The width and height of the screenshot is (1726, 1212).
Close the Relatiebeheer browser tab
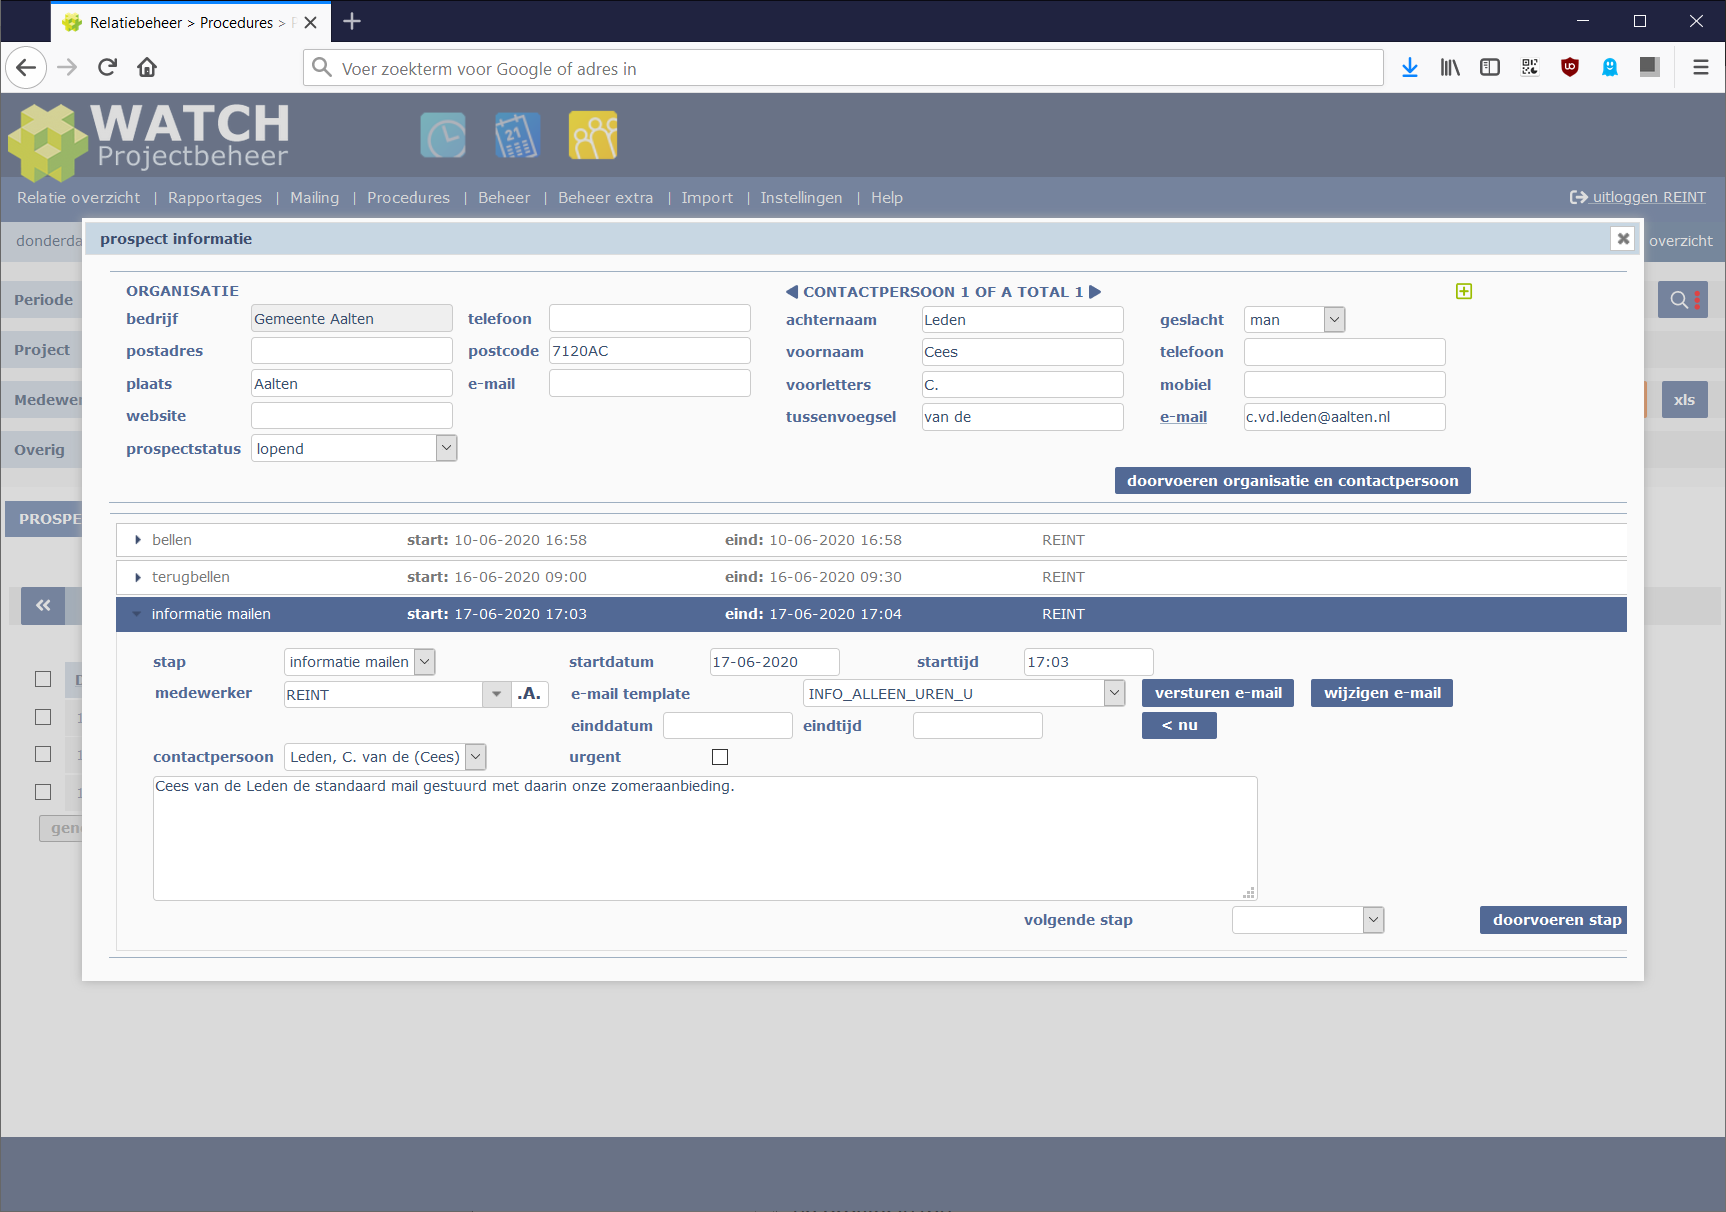pyautogui.click(x=311, y=22)
